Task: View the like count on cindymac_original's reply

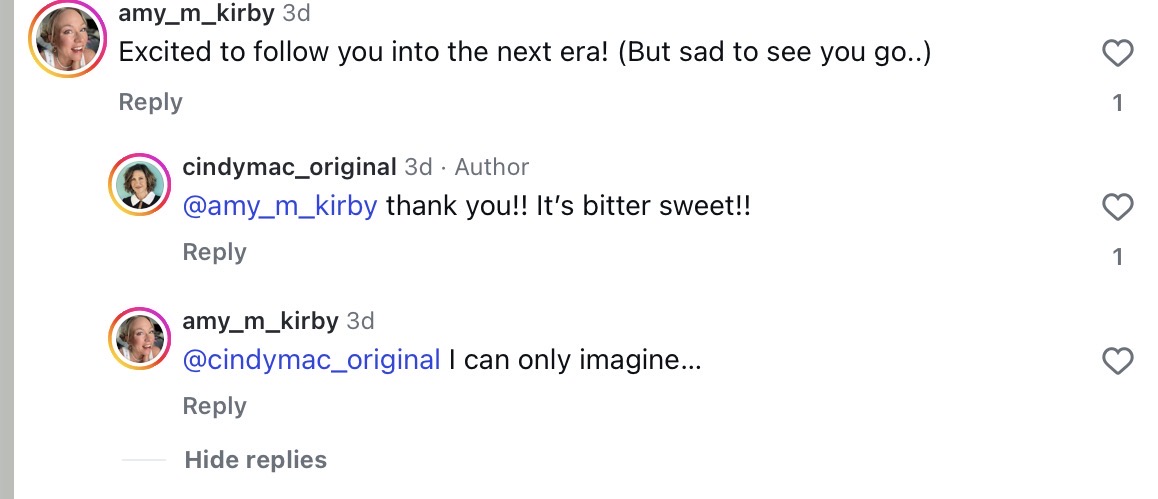Action: pos(1118,257)
